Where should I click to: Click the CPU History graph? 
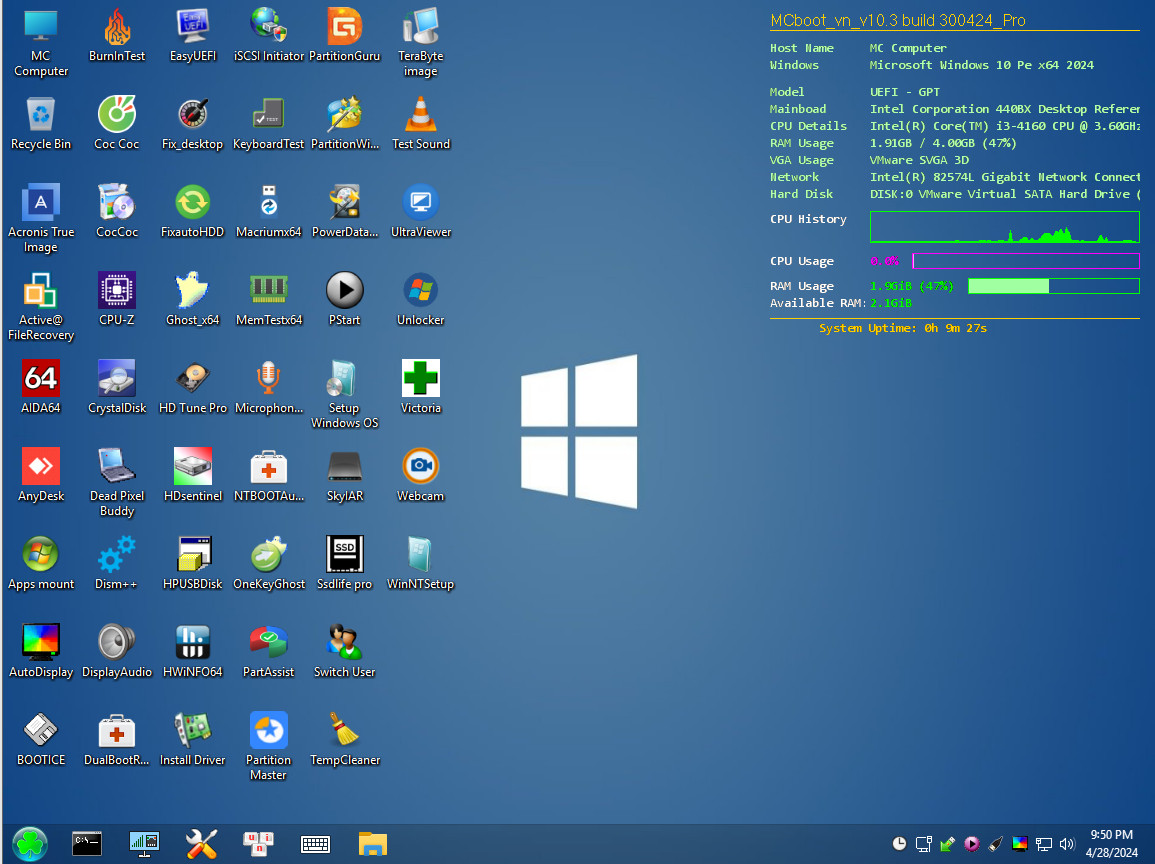(1005, 227)
